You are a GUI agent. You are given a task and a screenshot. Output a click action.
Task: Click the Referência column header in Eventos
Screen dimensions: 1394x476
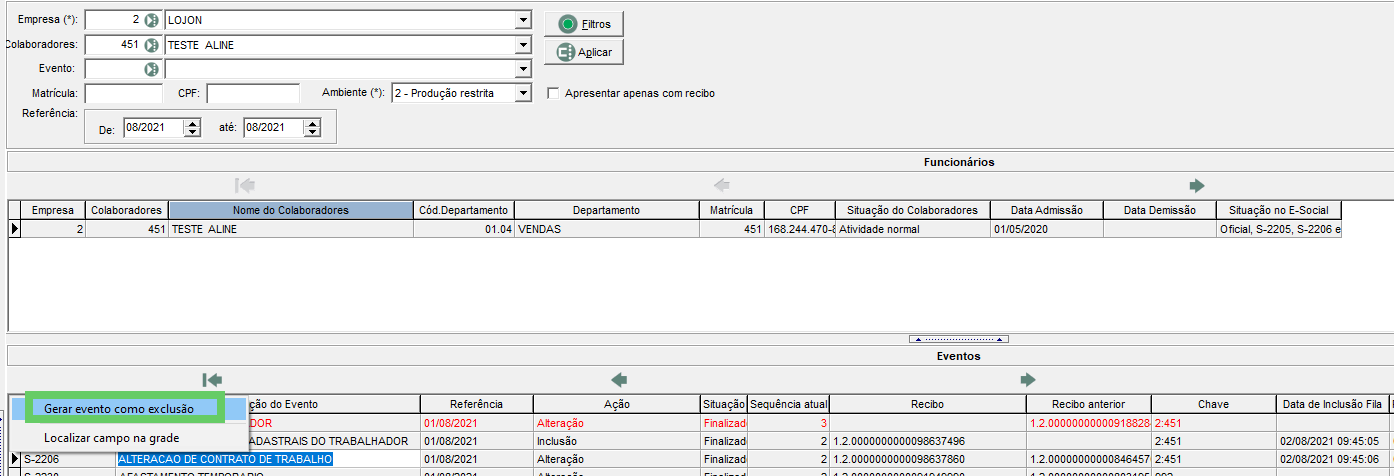coord(476,404)
